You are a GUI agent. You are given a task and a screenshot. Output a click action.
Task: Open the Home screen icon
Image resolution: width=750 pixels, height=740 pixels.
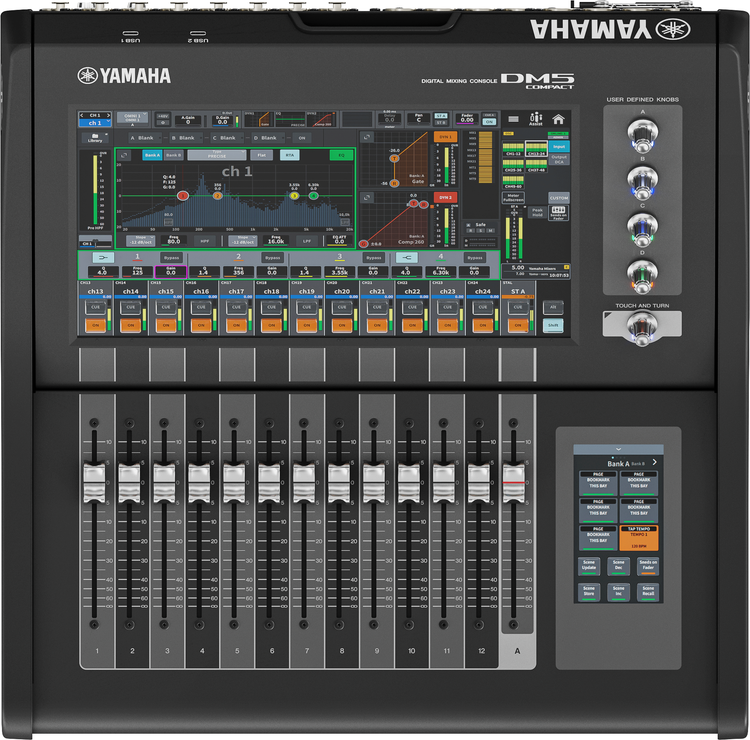(558, 119)
